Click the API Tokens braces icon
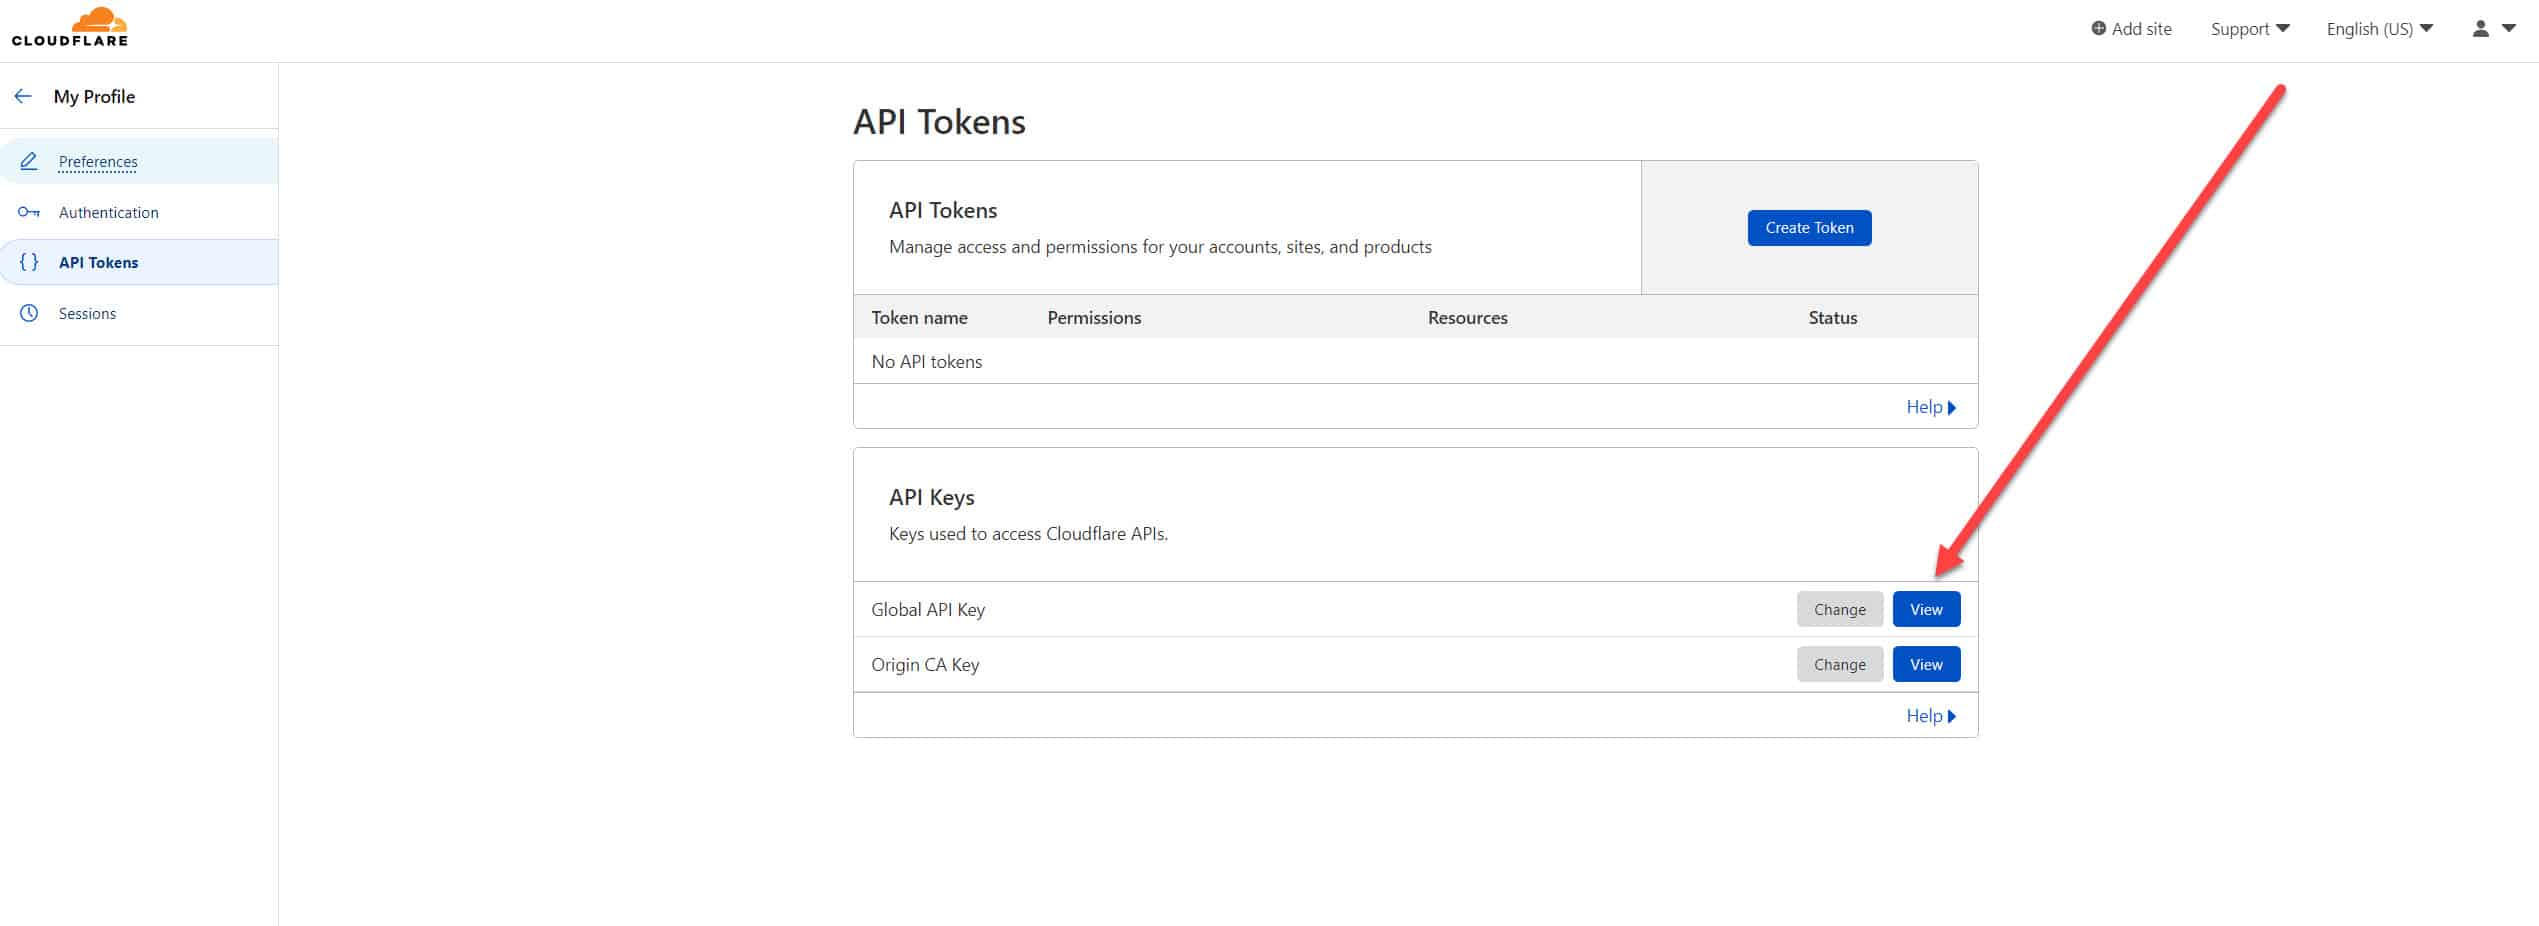Image resolution: width=2539 pixels, height=926 pixels. point(29,262)
